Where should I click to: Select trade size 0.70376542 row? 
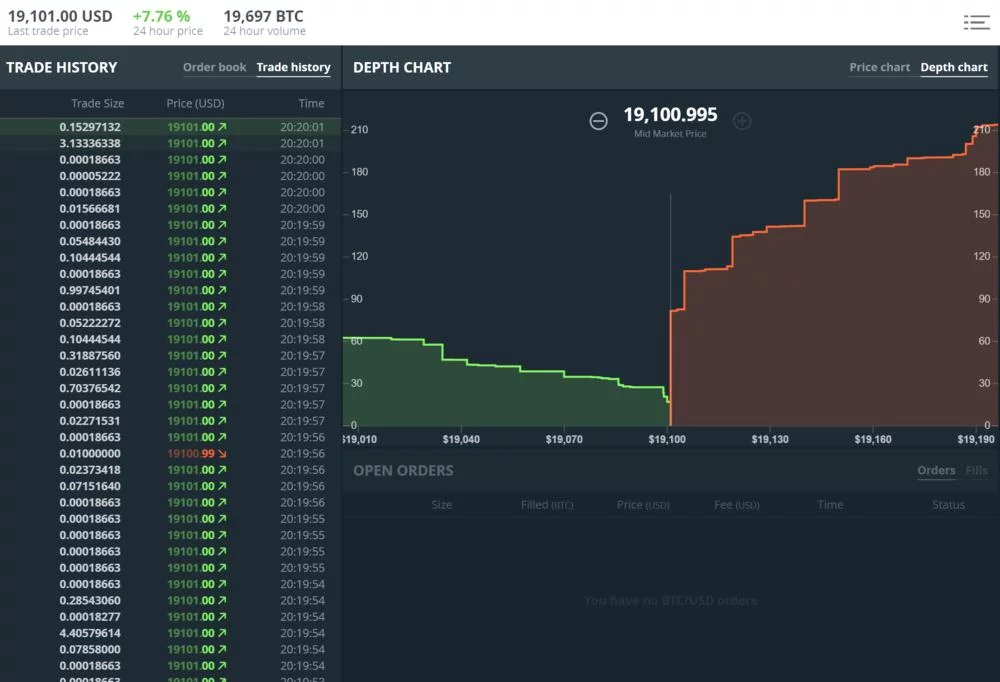point(170,388)
